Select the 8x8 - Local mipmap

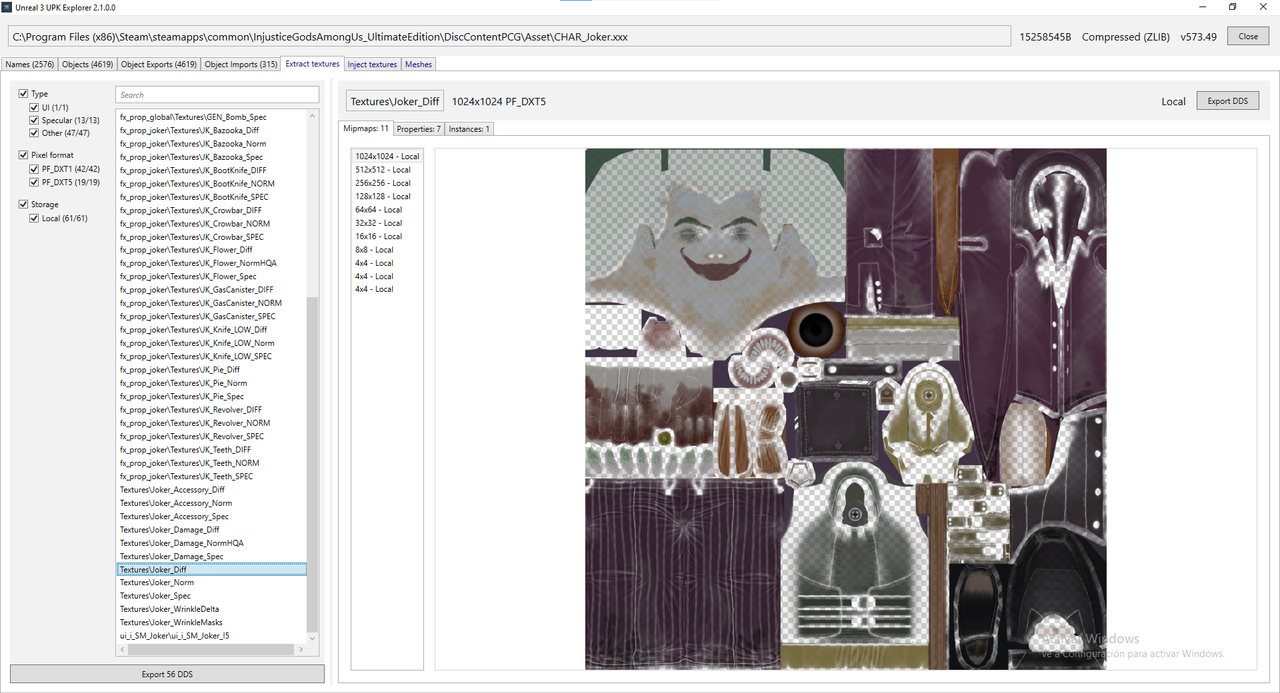[x=375, y=249]
